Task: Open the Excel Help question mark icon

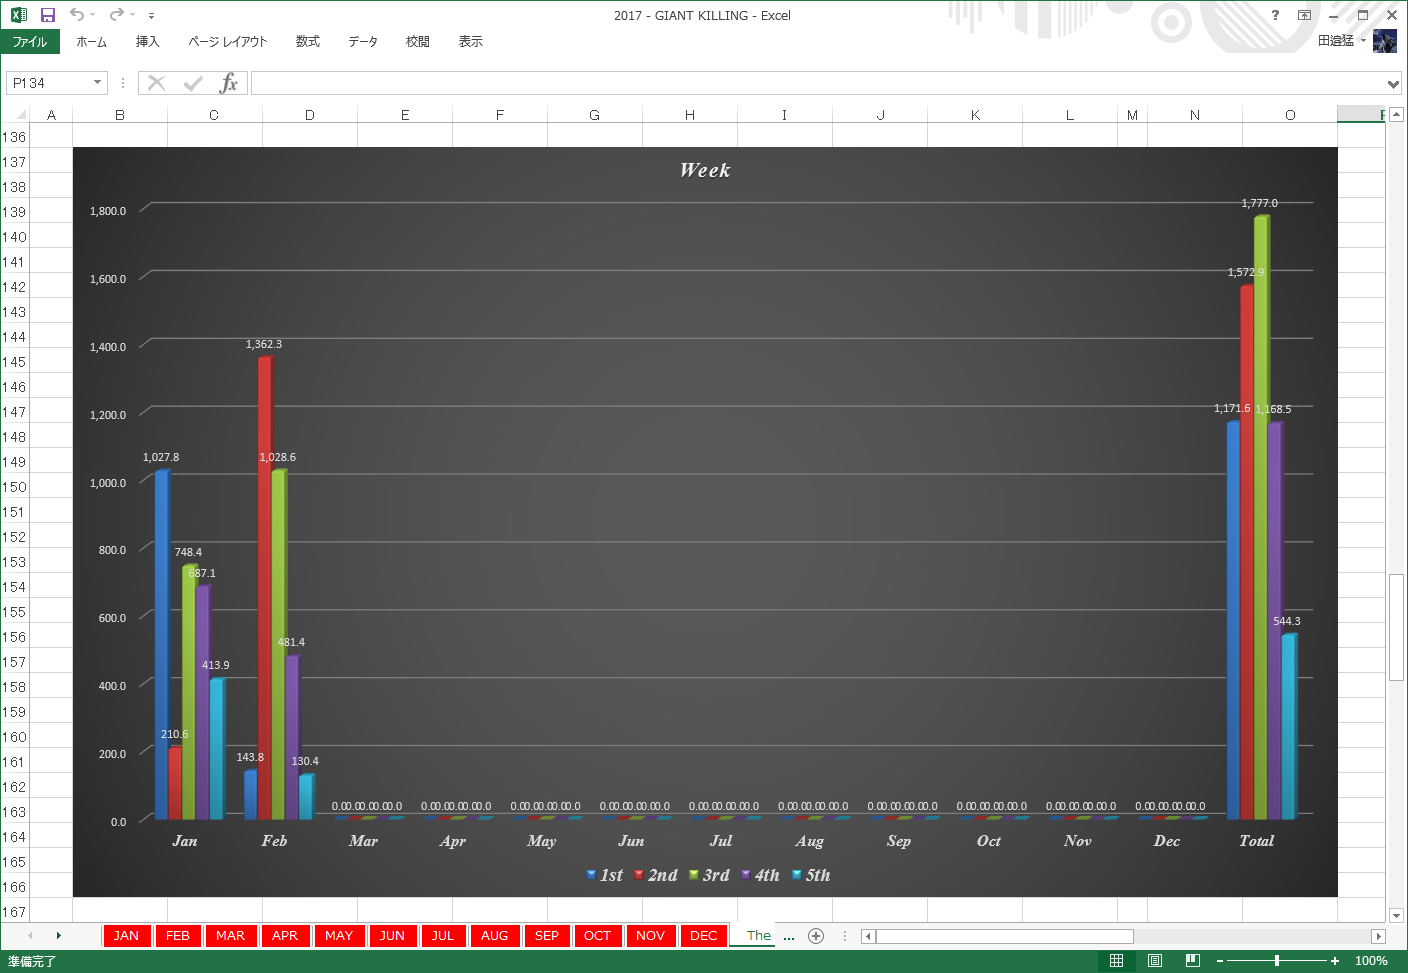Action: pos(1275,15)
